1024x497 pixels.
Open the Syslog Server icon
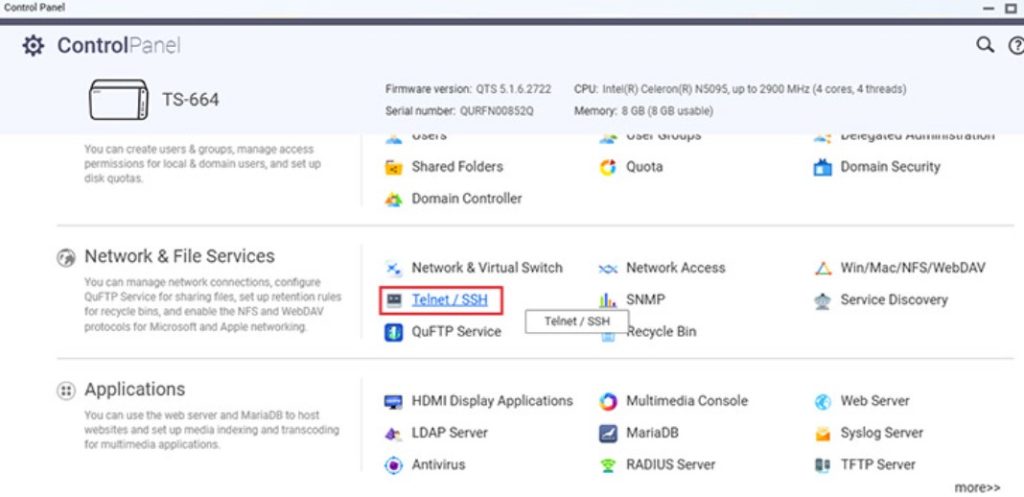tap(822, 434)
